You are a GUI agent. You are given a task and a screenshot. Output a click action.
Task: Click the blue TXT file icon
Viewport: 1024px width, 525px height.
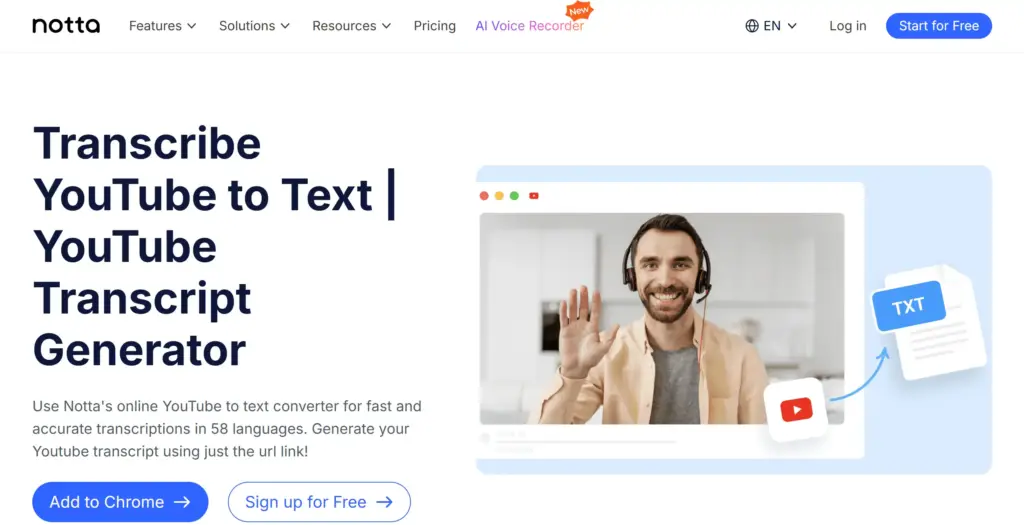pos(909,306)
